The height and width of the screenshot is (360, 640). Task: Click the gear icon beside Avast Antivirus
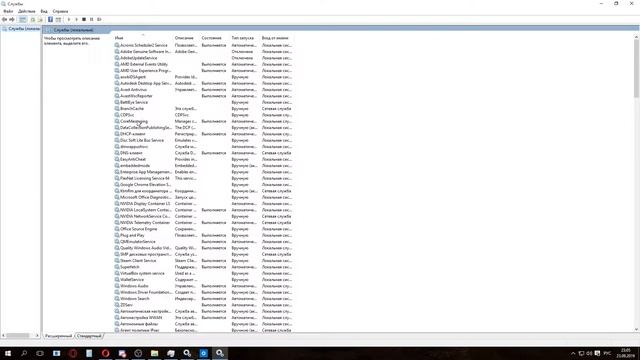click(117, 89)
